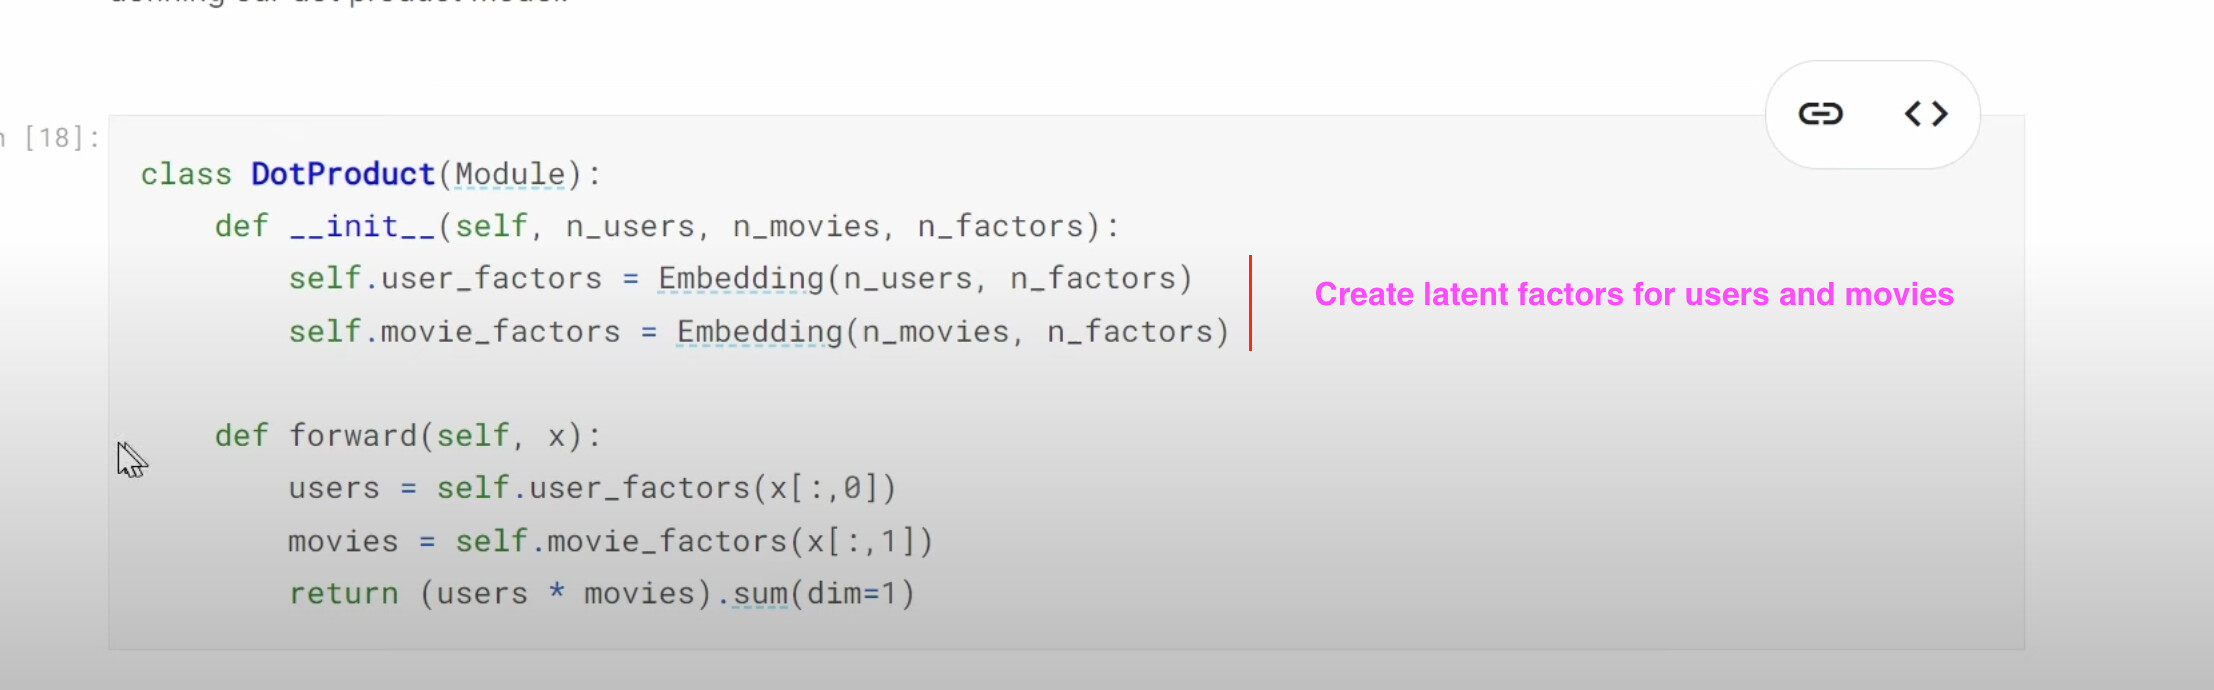
Task: Click the underlined Module base class
Action: 510,174
